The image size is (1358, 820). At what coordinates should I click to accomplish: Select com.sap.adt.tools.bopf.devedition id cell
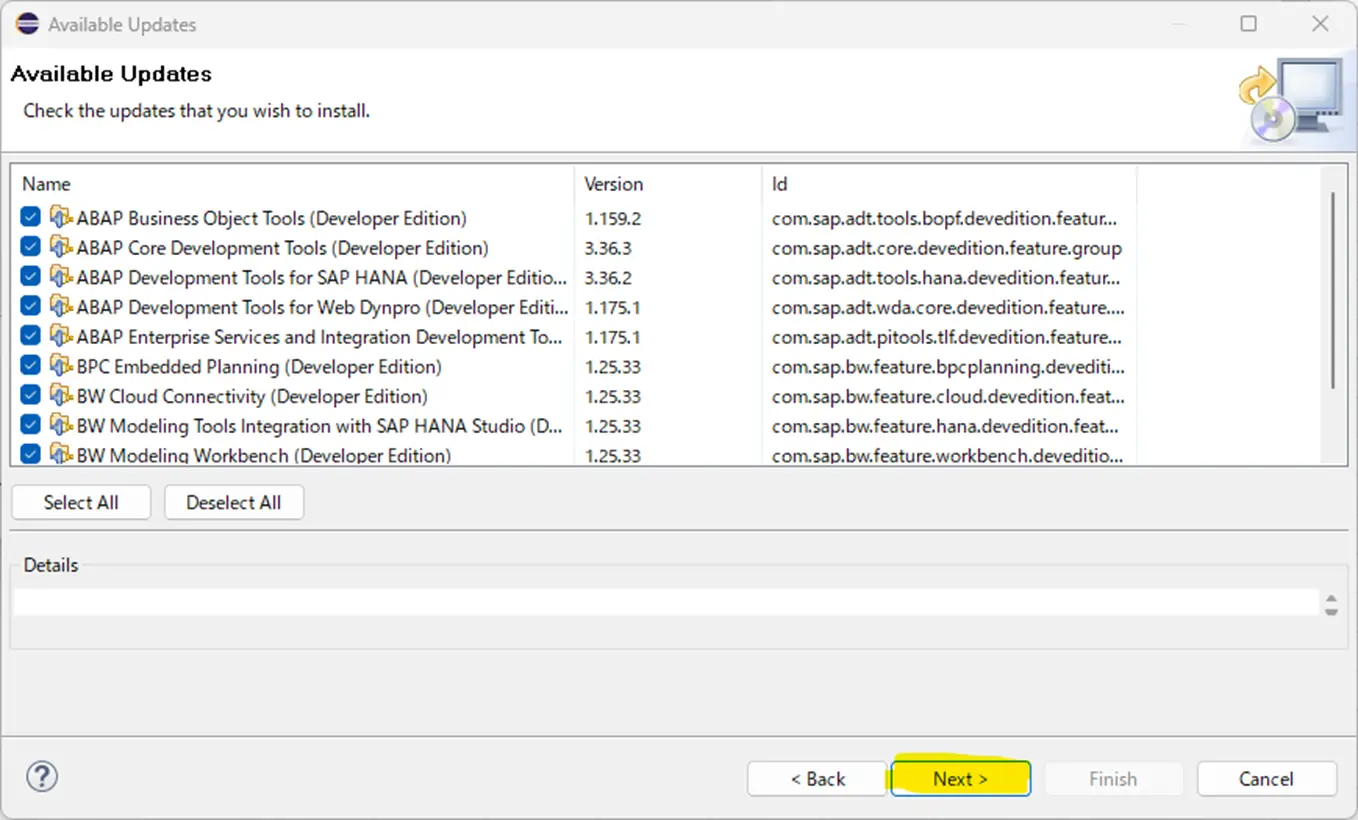[945, 218]
